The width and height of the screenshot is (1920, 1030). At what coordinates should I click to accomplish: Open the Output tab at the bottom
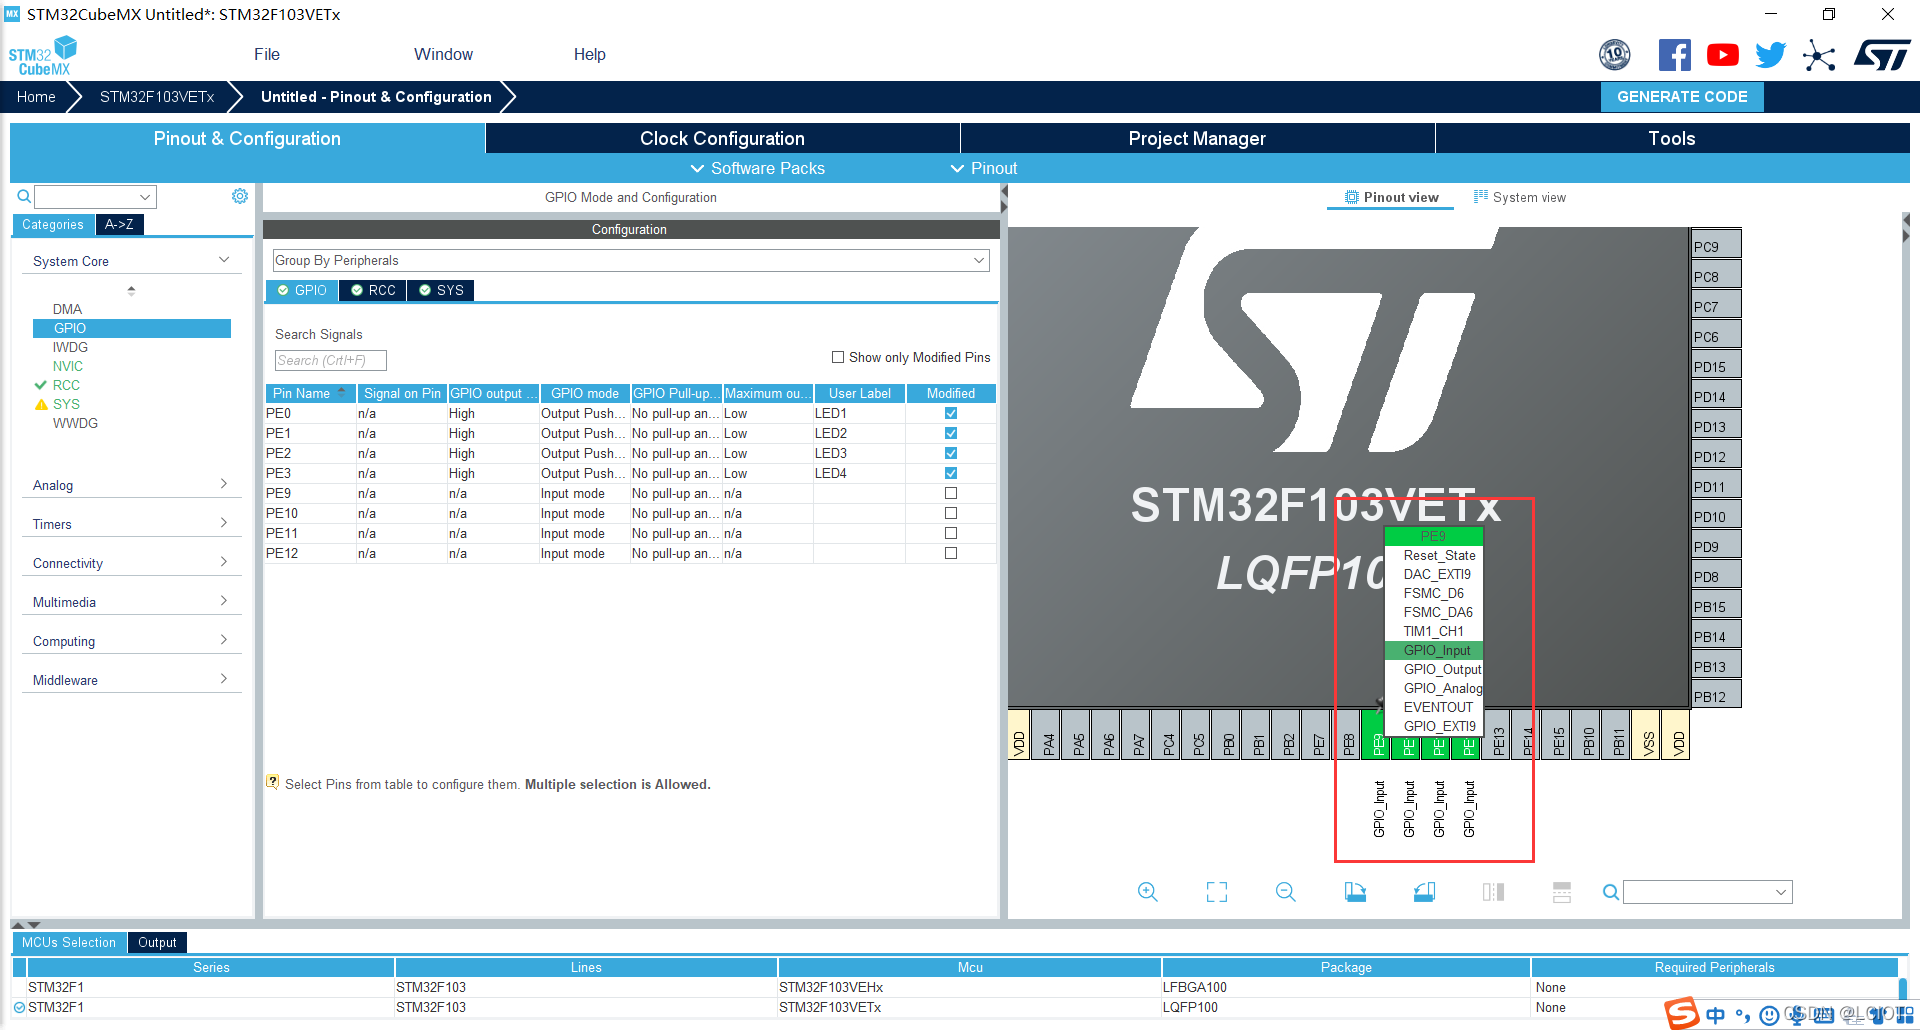coord(157,942)
